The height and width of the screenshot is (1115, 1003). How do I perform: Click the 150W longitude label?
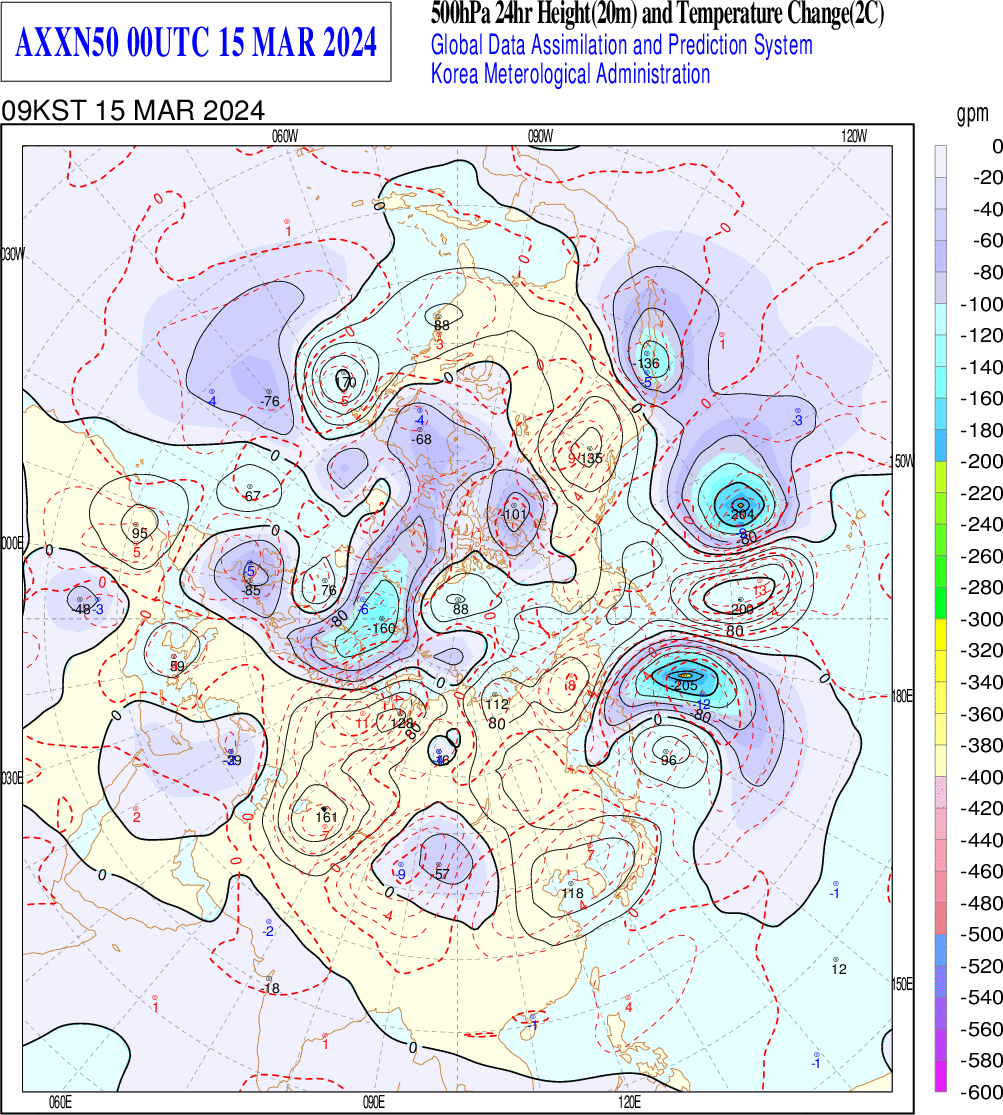pos(903,462)
